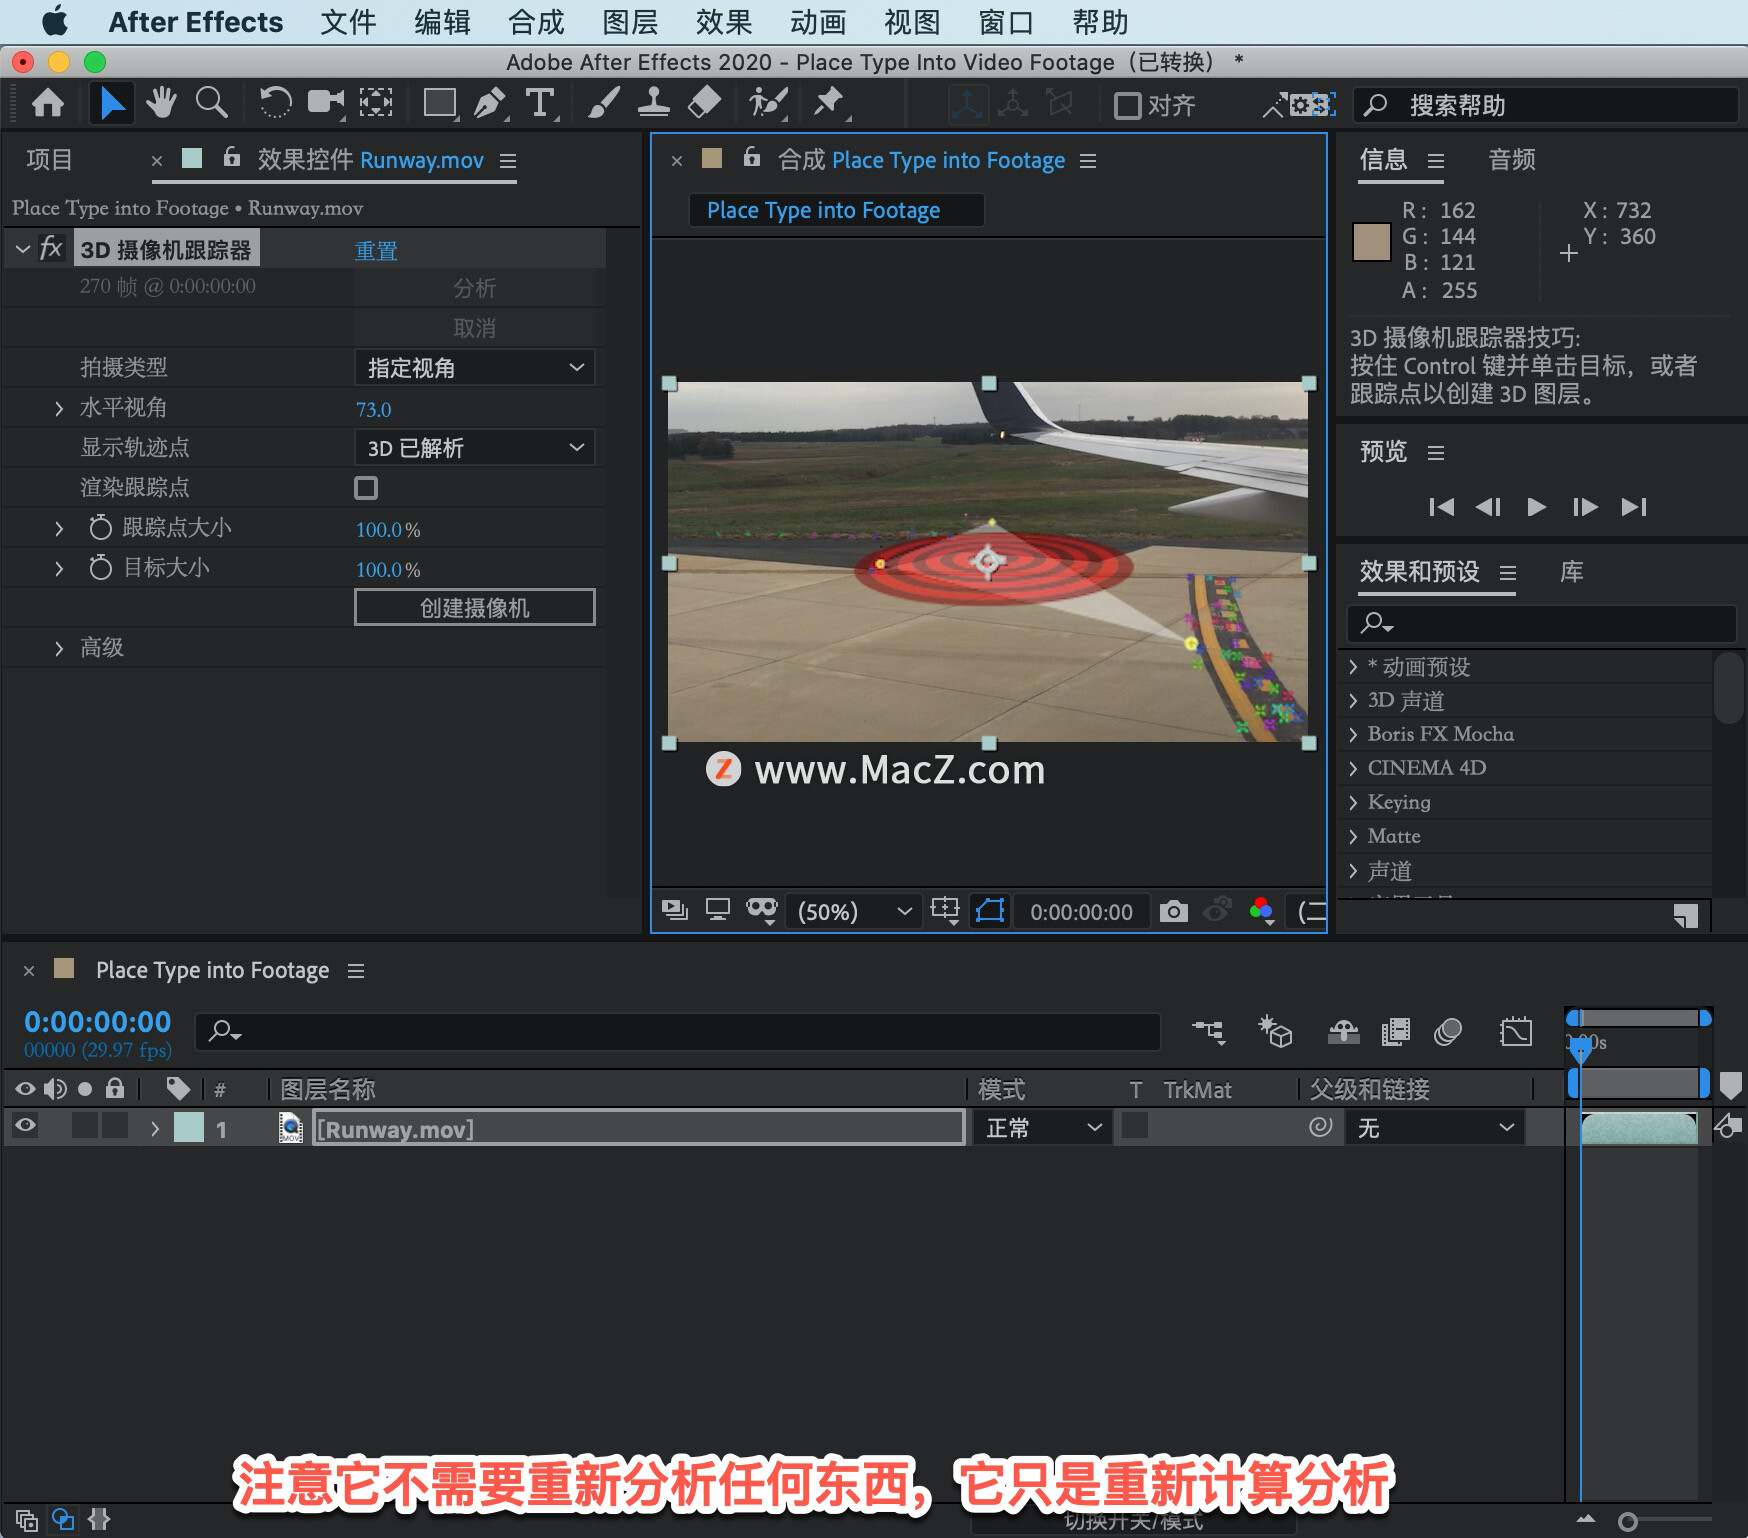Click the 创建摄像机 button
1748x1538 pixels.
(475, 607)
